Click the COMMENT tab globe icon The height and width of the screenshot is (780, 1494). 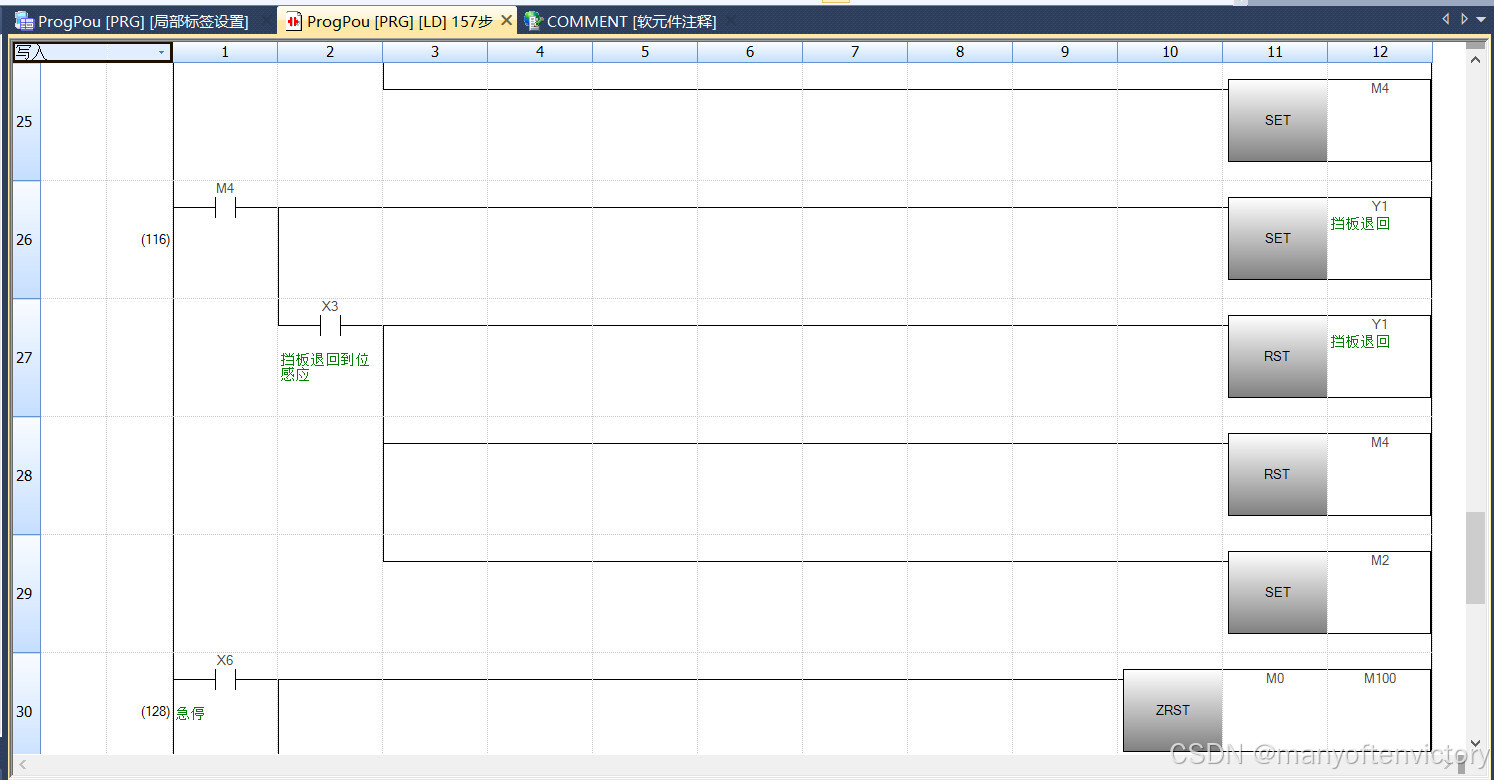[533, 21]
